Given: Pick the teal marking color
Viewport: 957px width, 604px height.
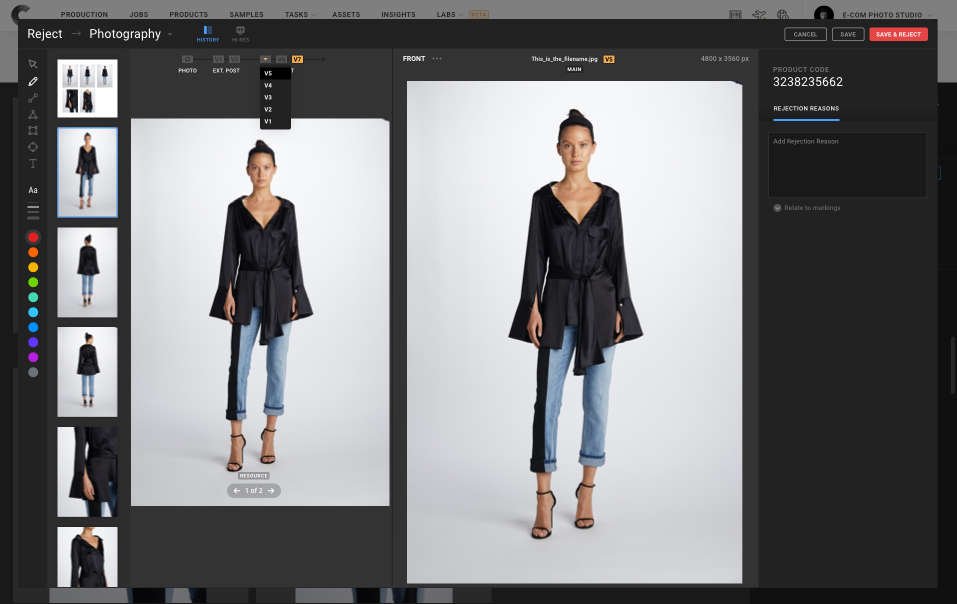Looking at the screenshot, I should 33,297.
